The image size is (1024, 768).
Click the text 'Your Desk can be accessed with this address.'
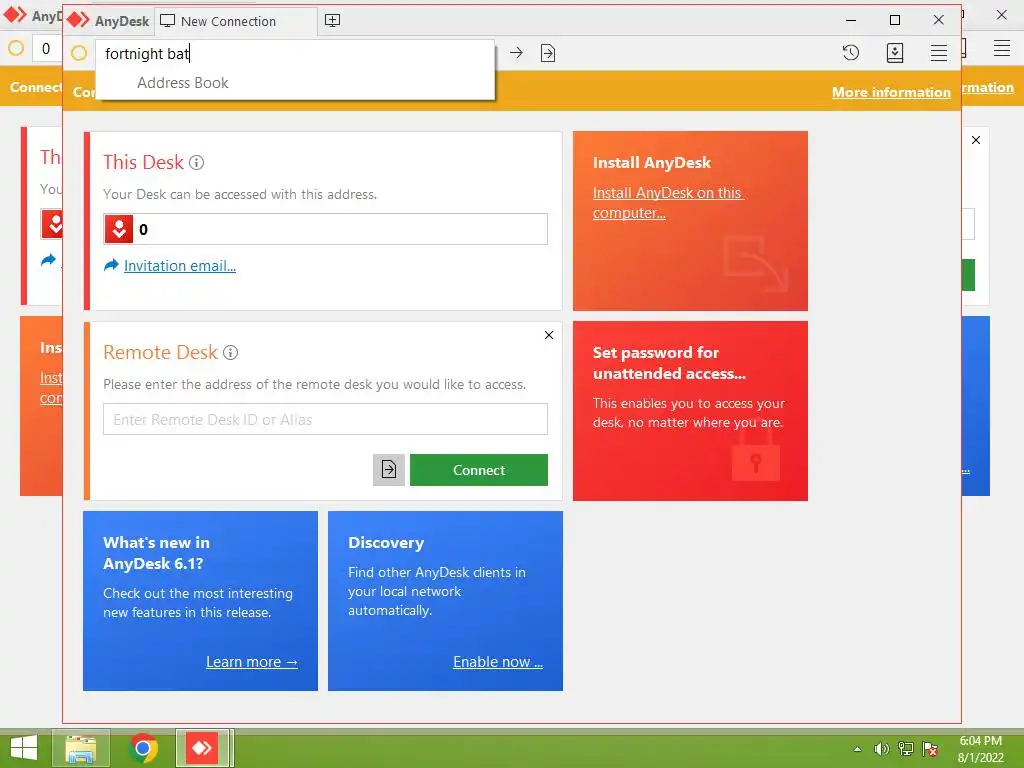coord(240,194)
